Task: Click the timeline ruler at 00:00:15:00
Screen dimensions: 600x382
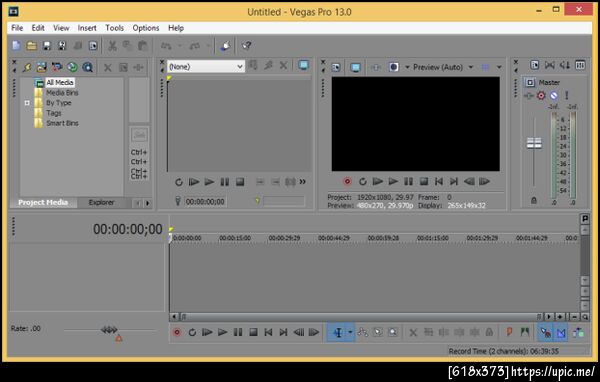Action: (235, 238)
